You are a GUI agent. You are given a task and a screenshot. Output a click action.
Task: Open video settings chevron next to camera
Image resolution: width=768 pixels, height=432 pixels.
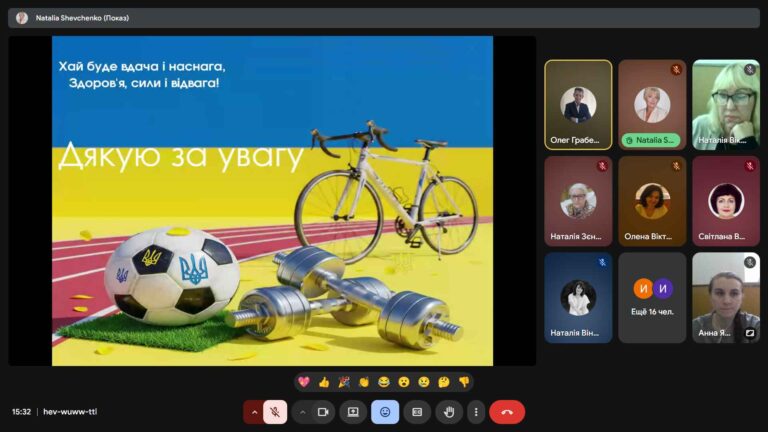pyautogui.click(x=302, y=412)
